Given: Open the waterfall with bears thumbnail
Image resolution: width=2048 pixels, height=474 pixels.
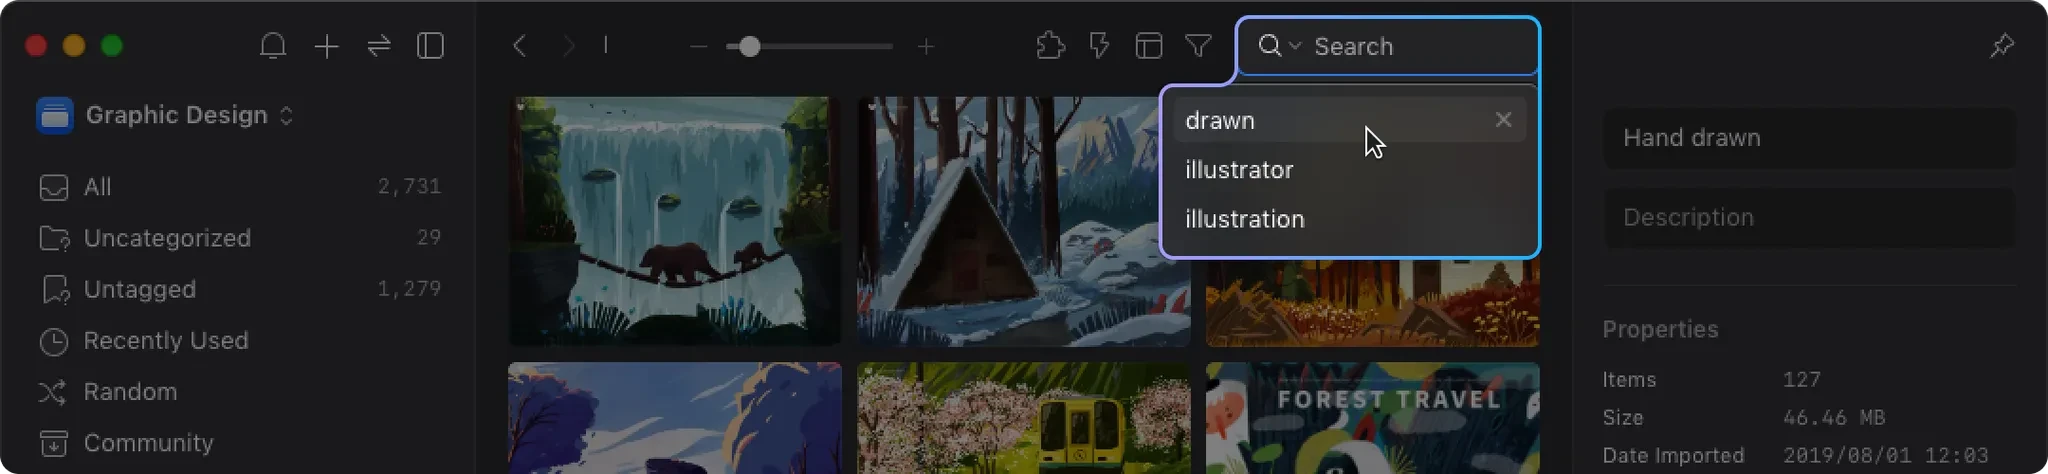Looking at the screenshot, I should click(x=674, y=221).
